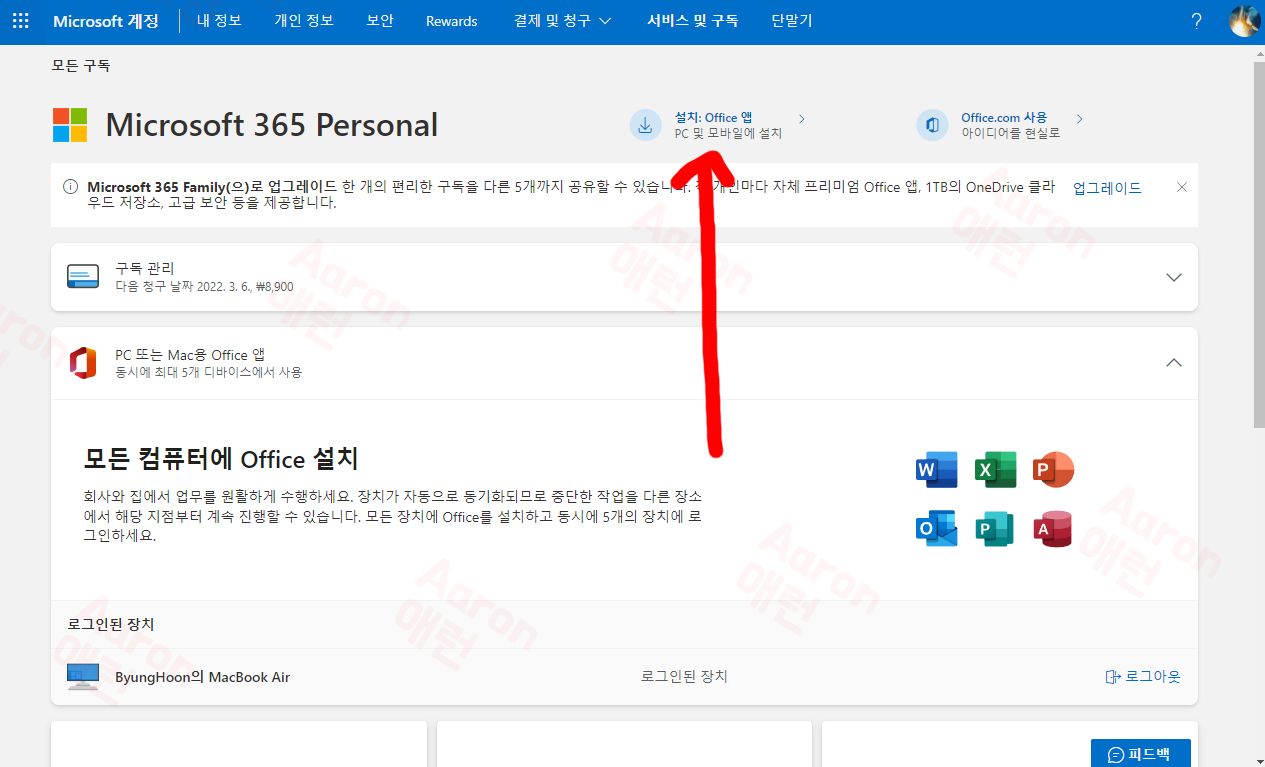The image size is (1265, 767).
Task: Click the chevron next to 설치: Office 앱
Action: (801, 119)
